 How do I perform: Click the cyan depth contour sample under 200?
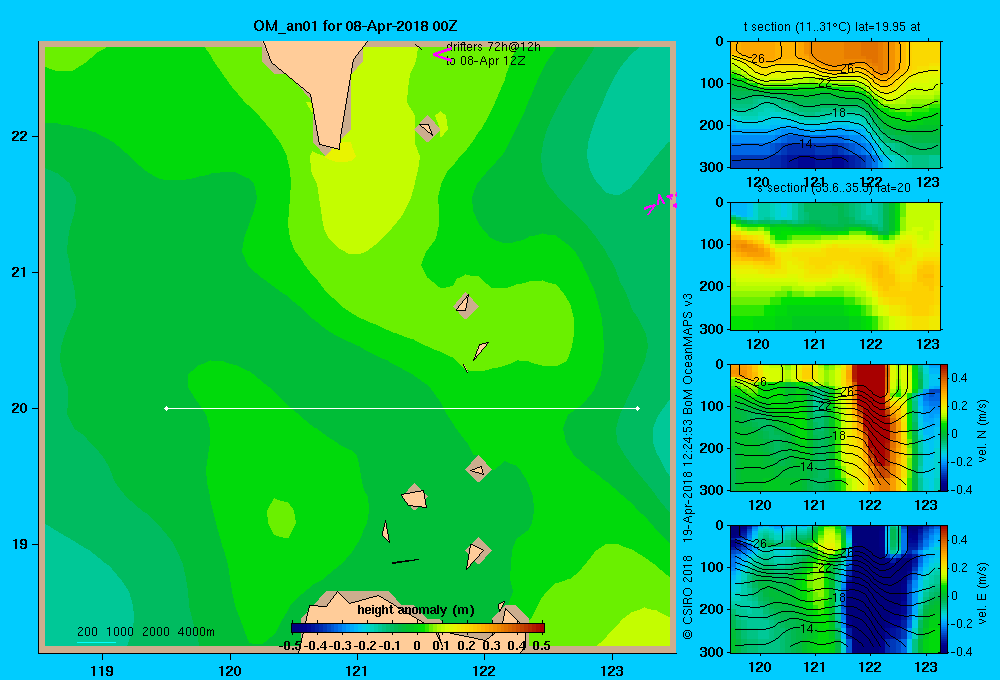(x=96, y=642)
